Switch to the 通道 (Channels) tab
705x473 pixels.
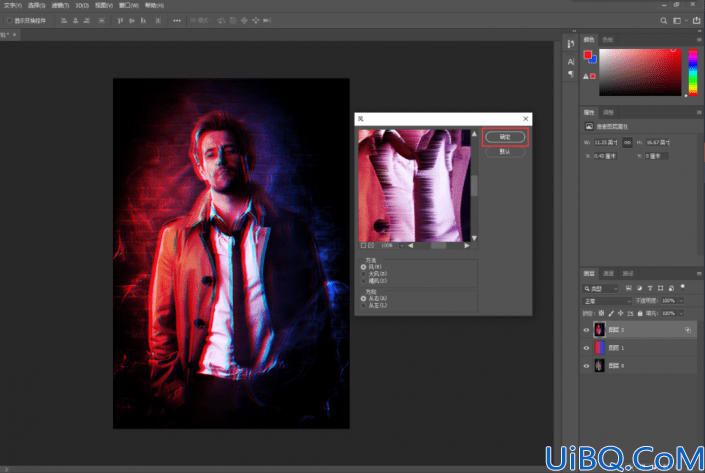click(x=608, y=273)
